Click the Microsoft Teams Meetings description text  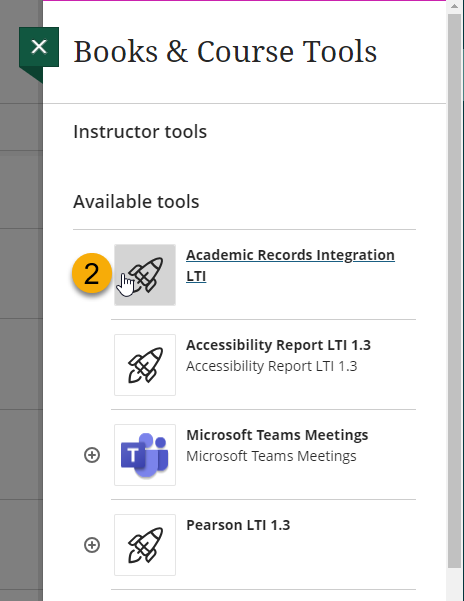coord(271,456)
